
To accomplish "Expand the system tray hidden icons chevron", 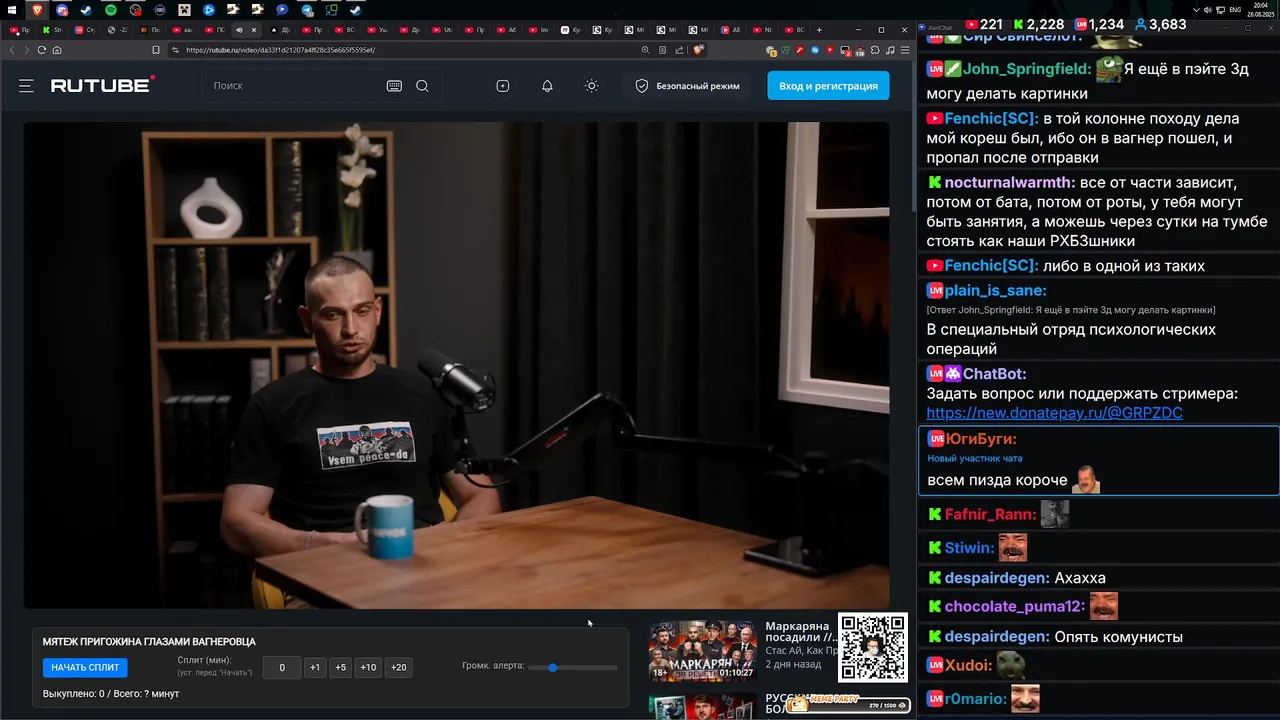I will [x=1196, y=10].
